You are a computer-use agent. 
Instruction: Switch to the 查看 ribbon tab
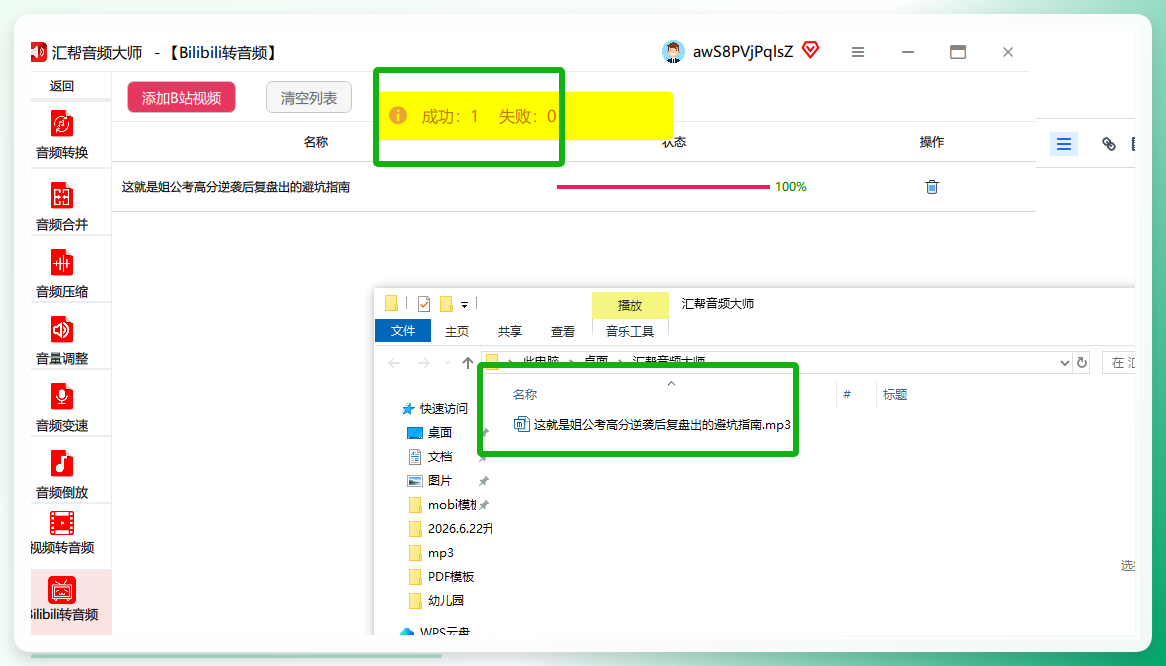[x=563, y=331]
